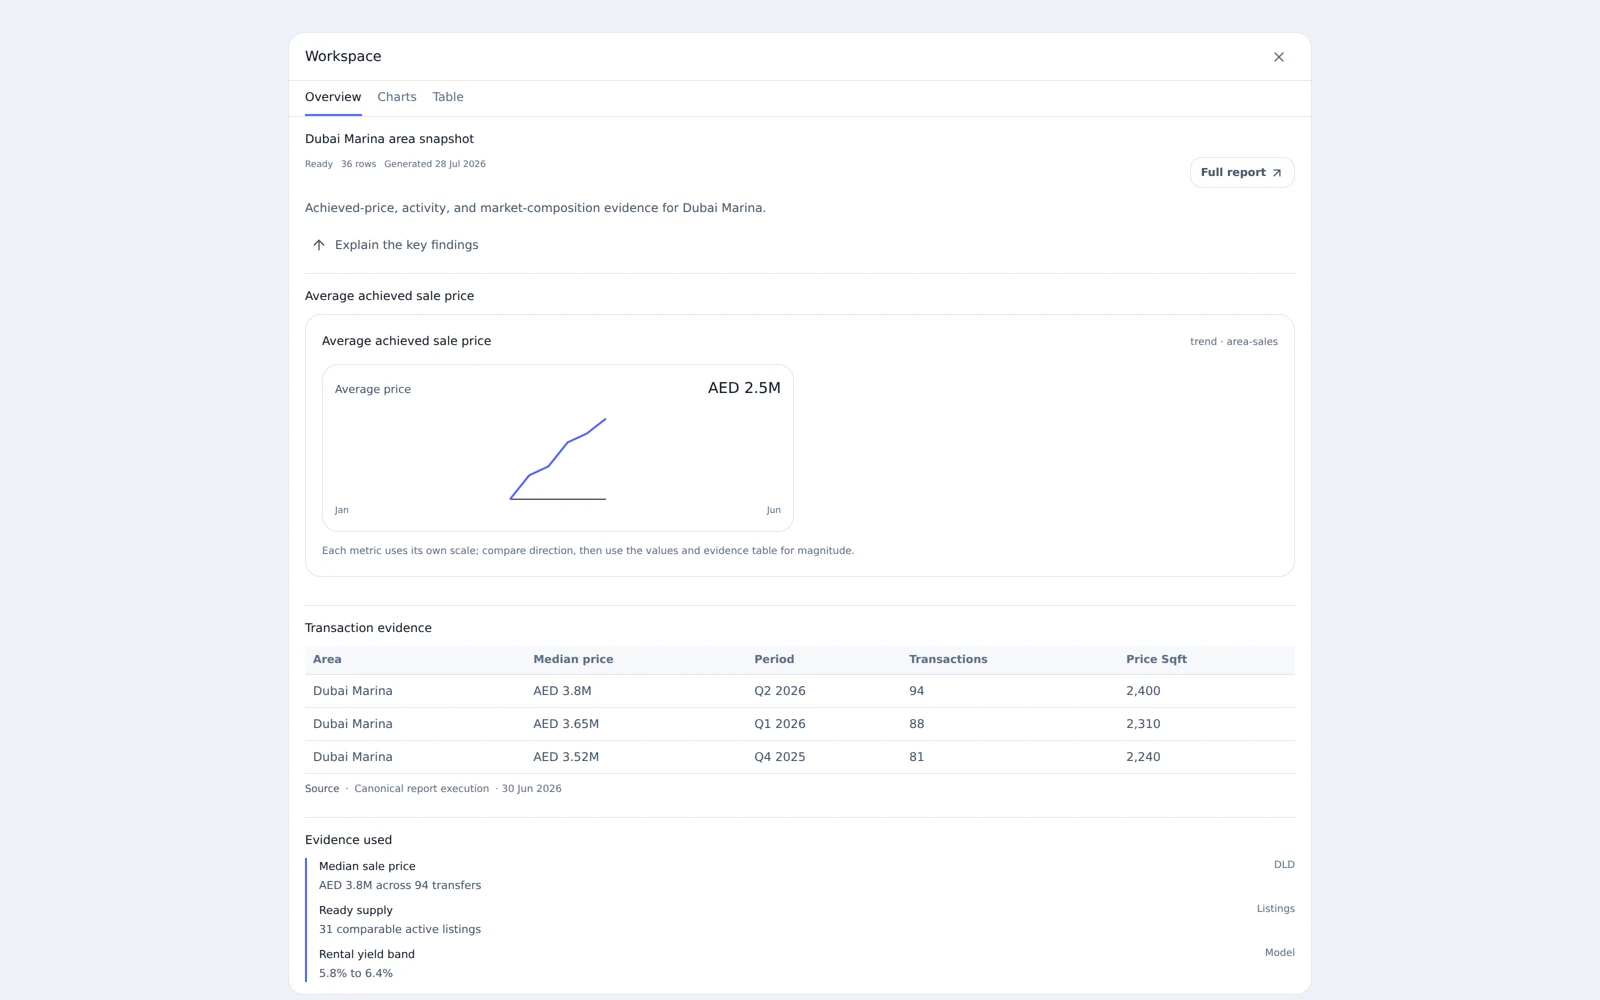Image resolution: width=1600 pixels, height=1000 pixels.
Task: Click the Median price column header
Action: 573,659
